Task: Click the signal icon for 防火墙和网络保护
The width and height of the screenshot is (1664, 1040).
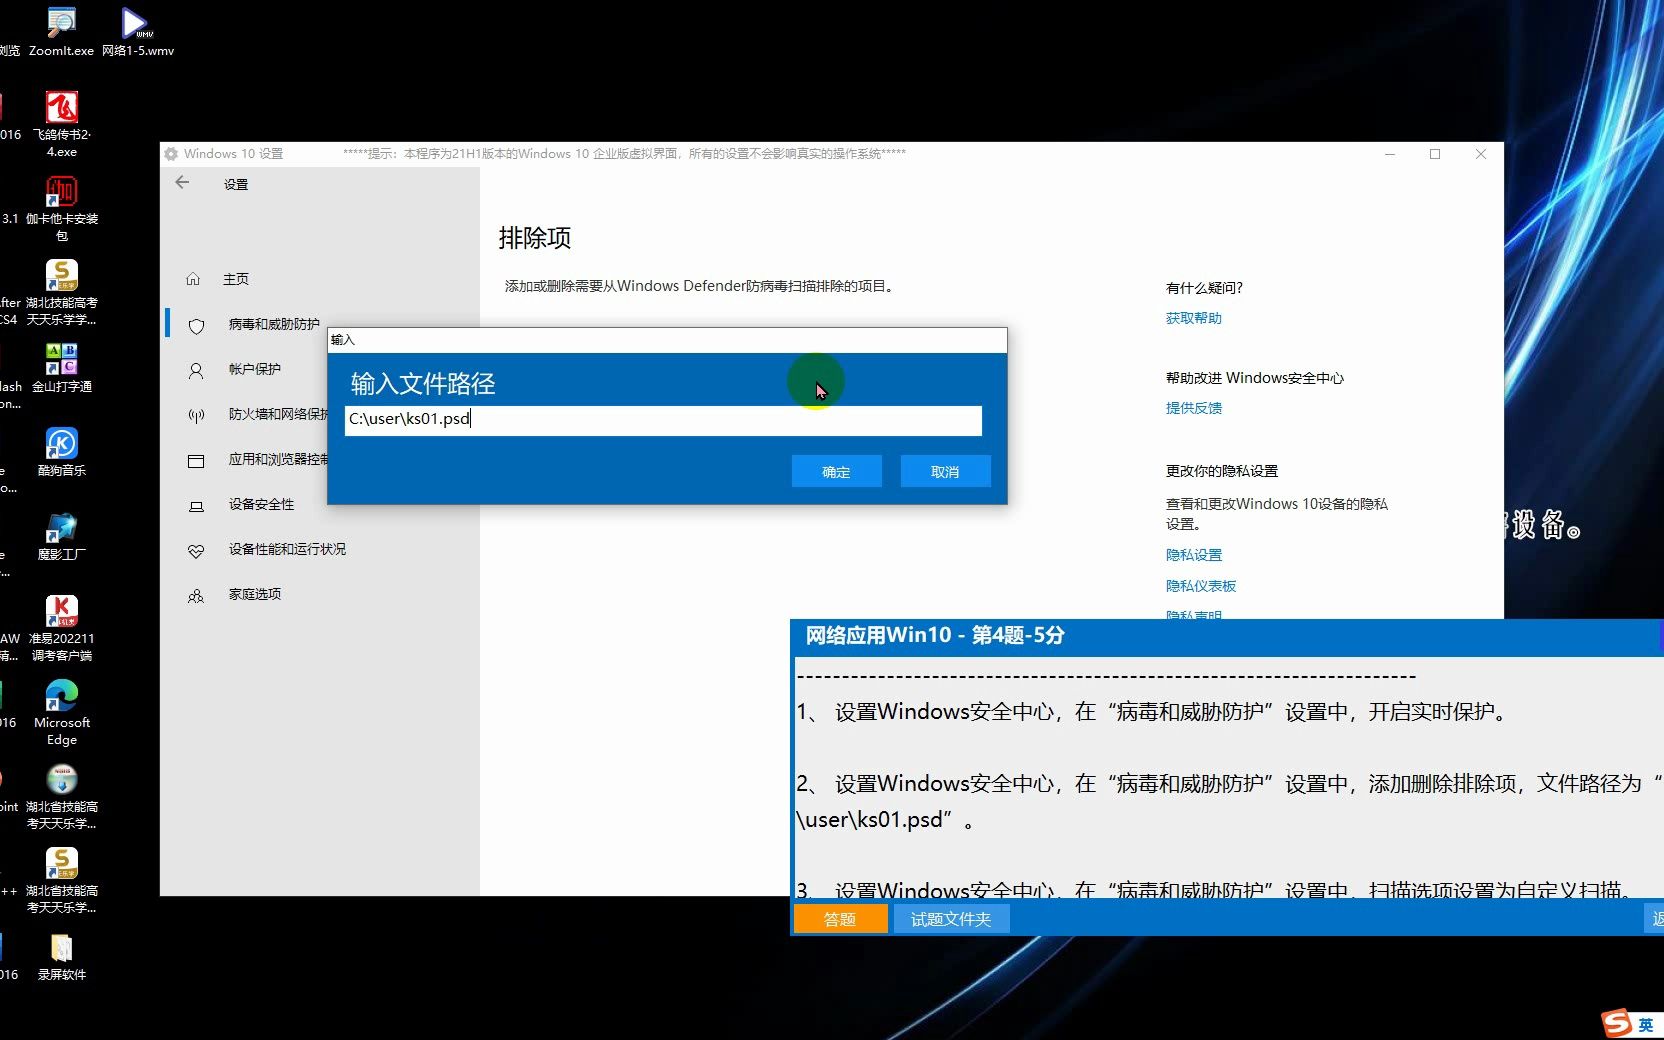Action: tap(196, 415)
